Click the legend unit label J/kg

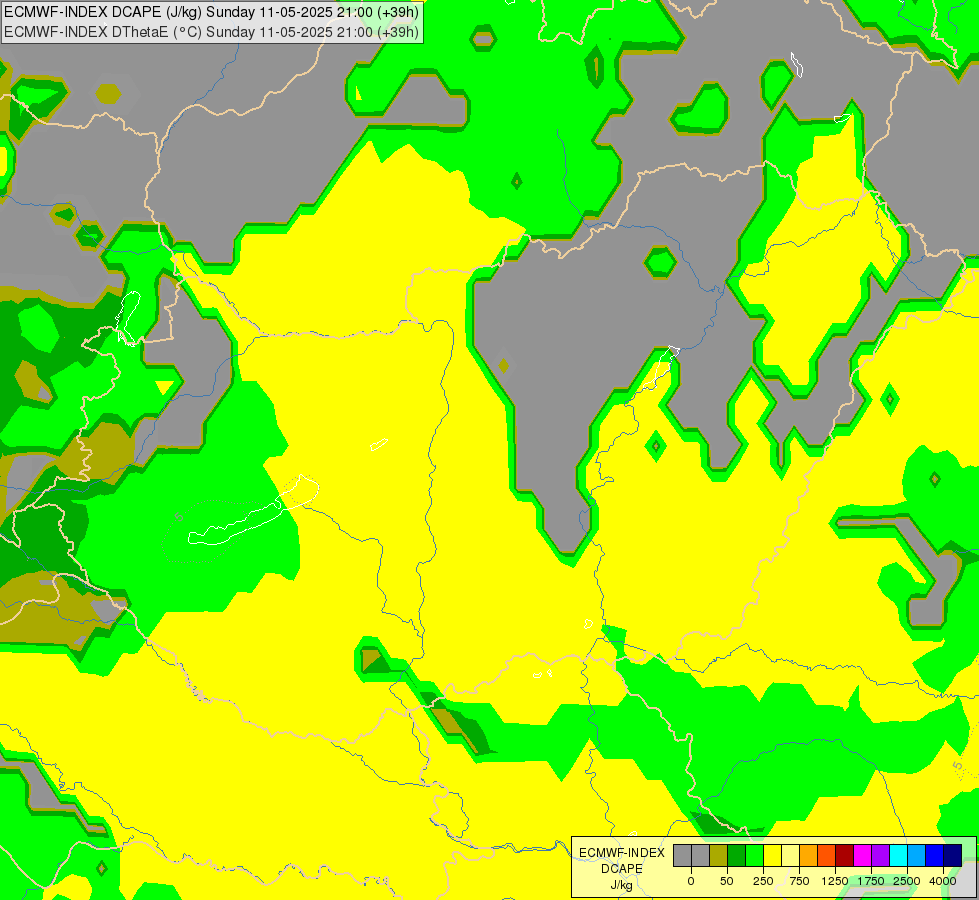click(x=622, y=886)
